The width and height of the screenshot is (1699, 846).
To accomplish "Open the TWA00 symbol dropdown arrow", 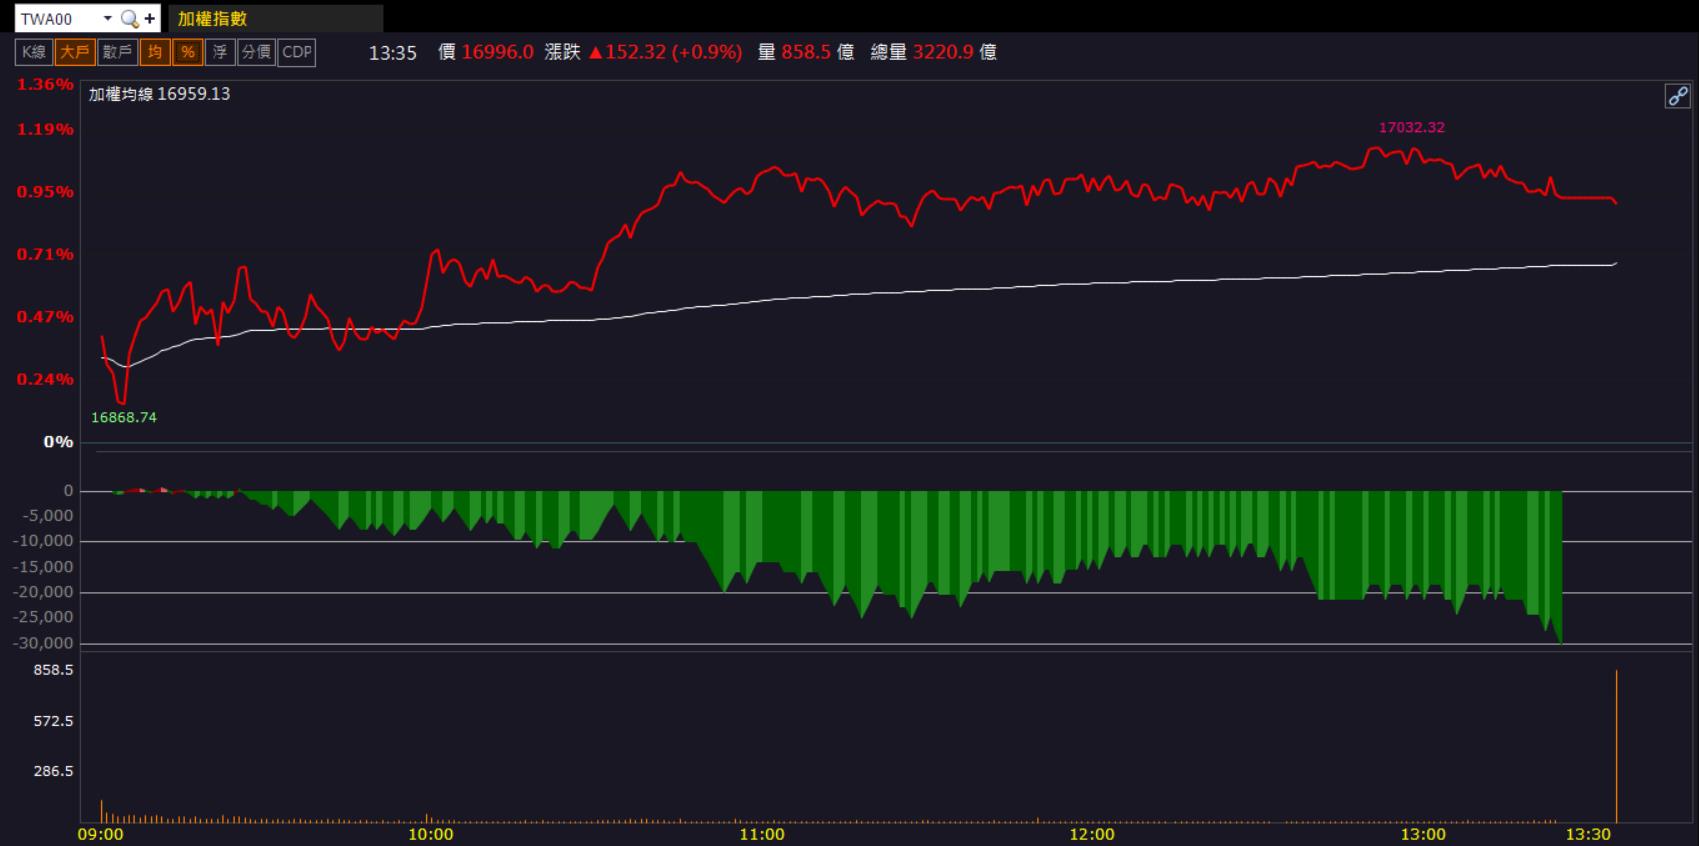I will pos(108,19).
